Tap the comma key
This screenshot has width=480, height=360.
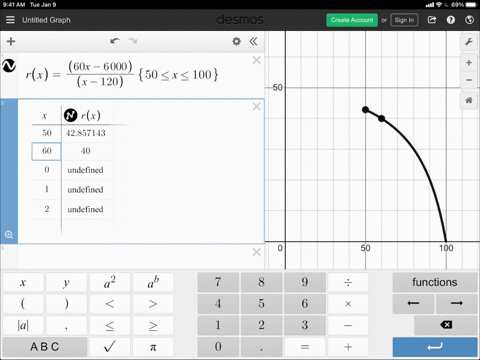[66, 325]
